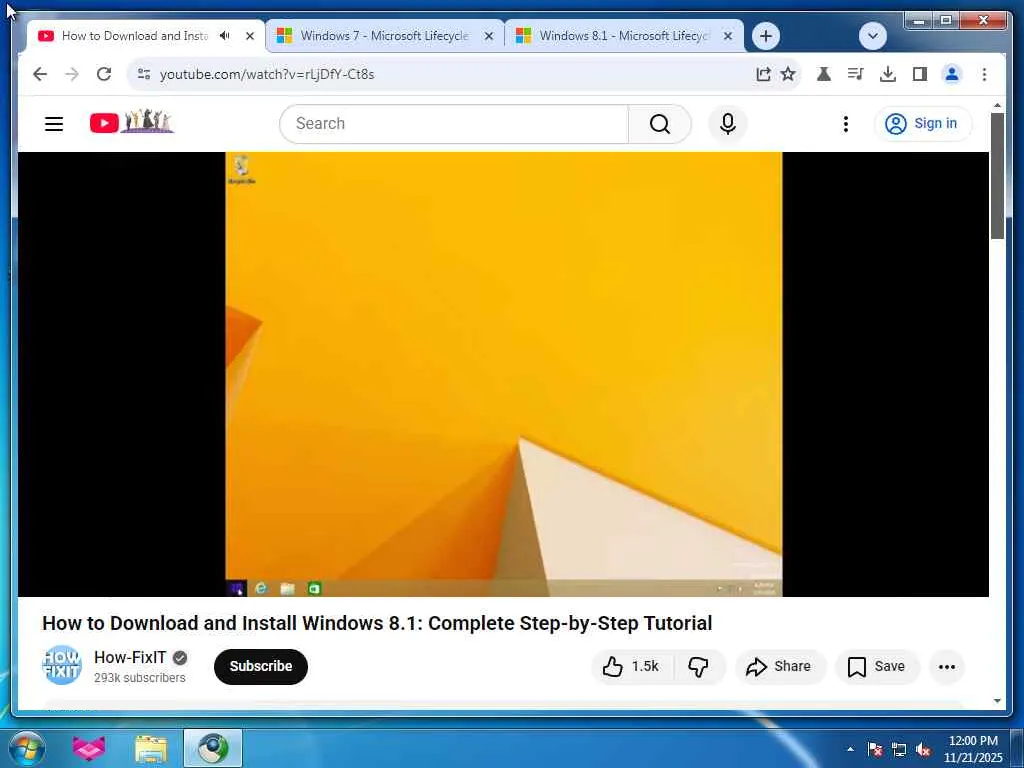Go to YouTube home via the logo
The width and height of the screenshot is (1024, 768).
(x=132, y=122)
